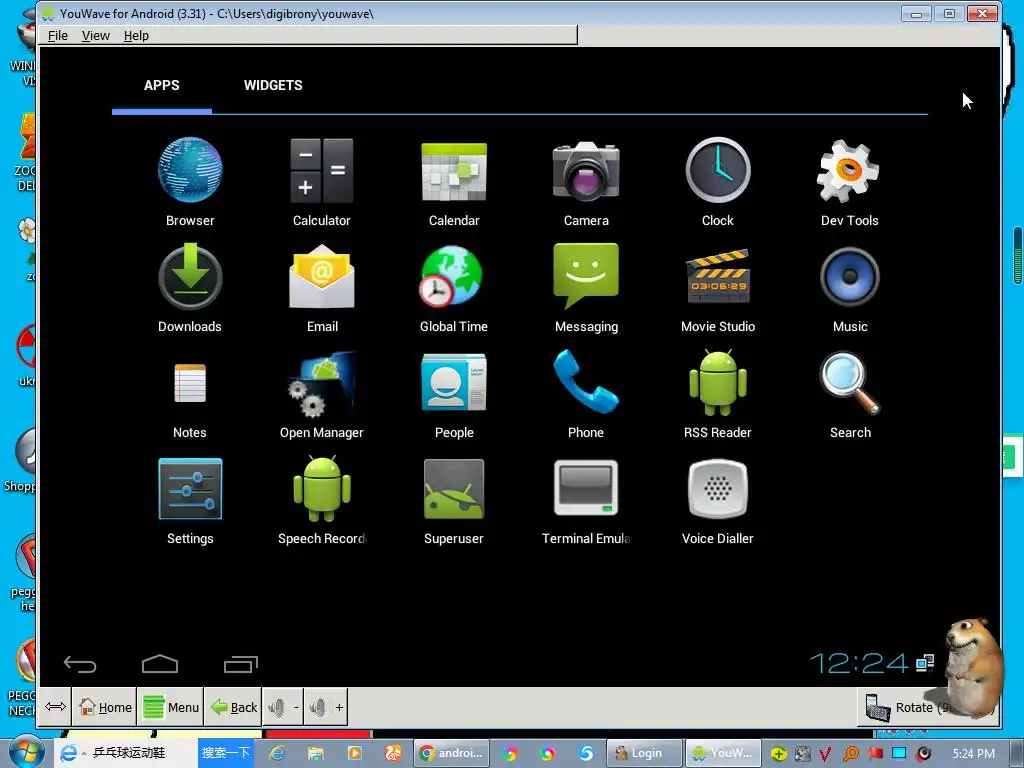Screen dimensions: 1024x768
Task: Open the People contacts app
Action: [x=454, y=382]
